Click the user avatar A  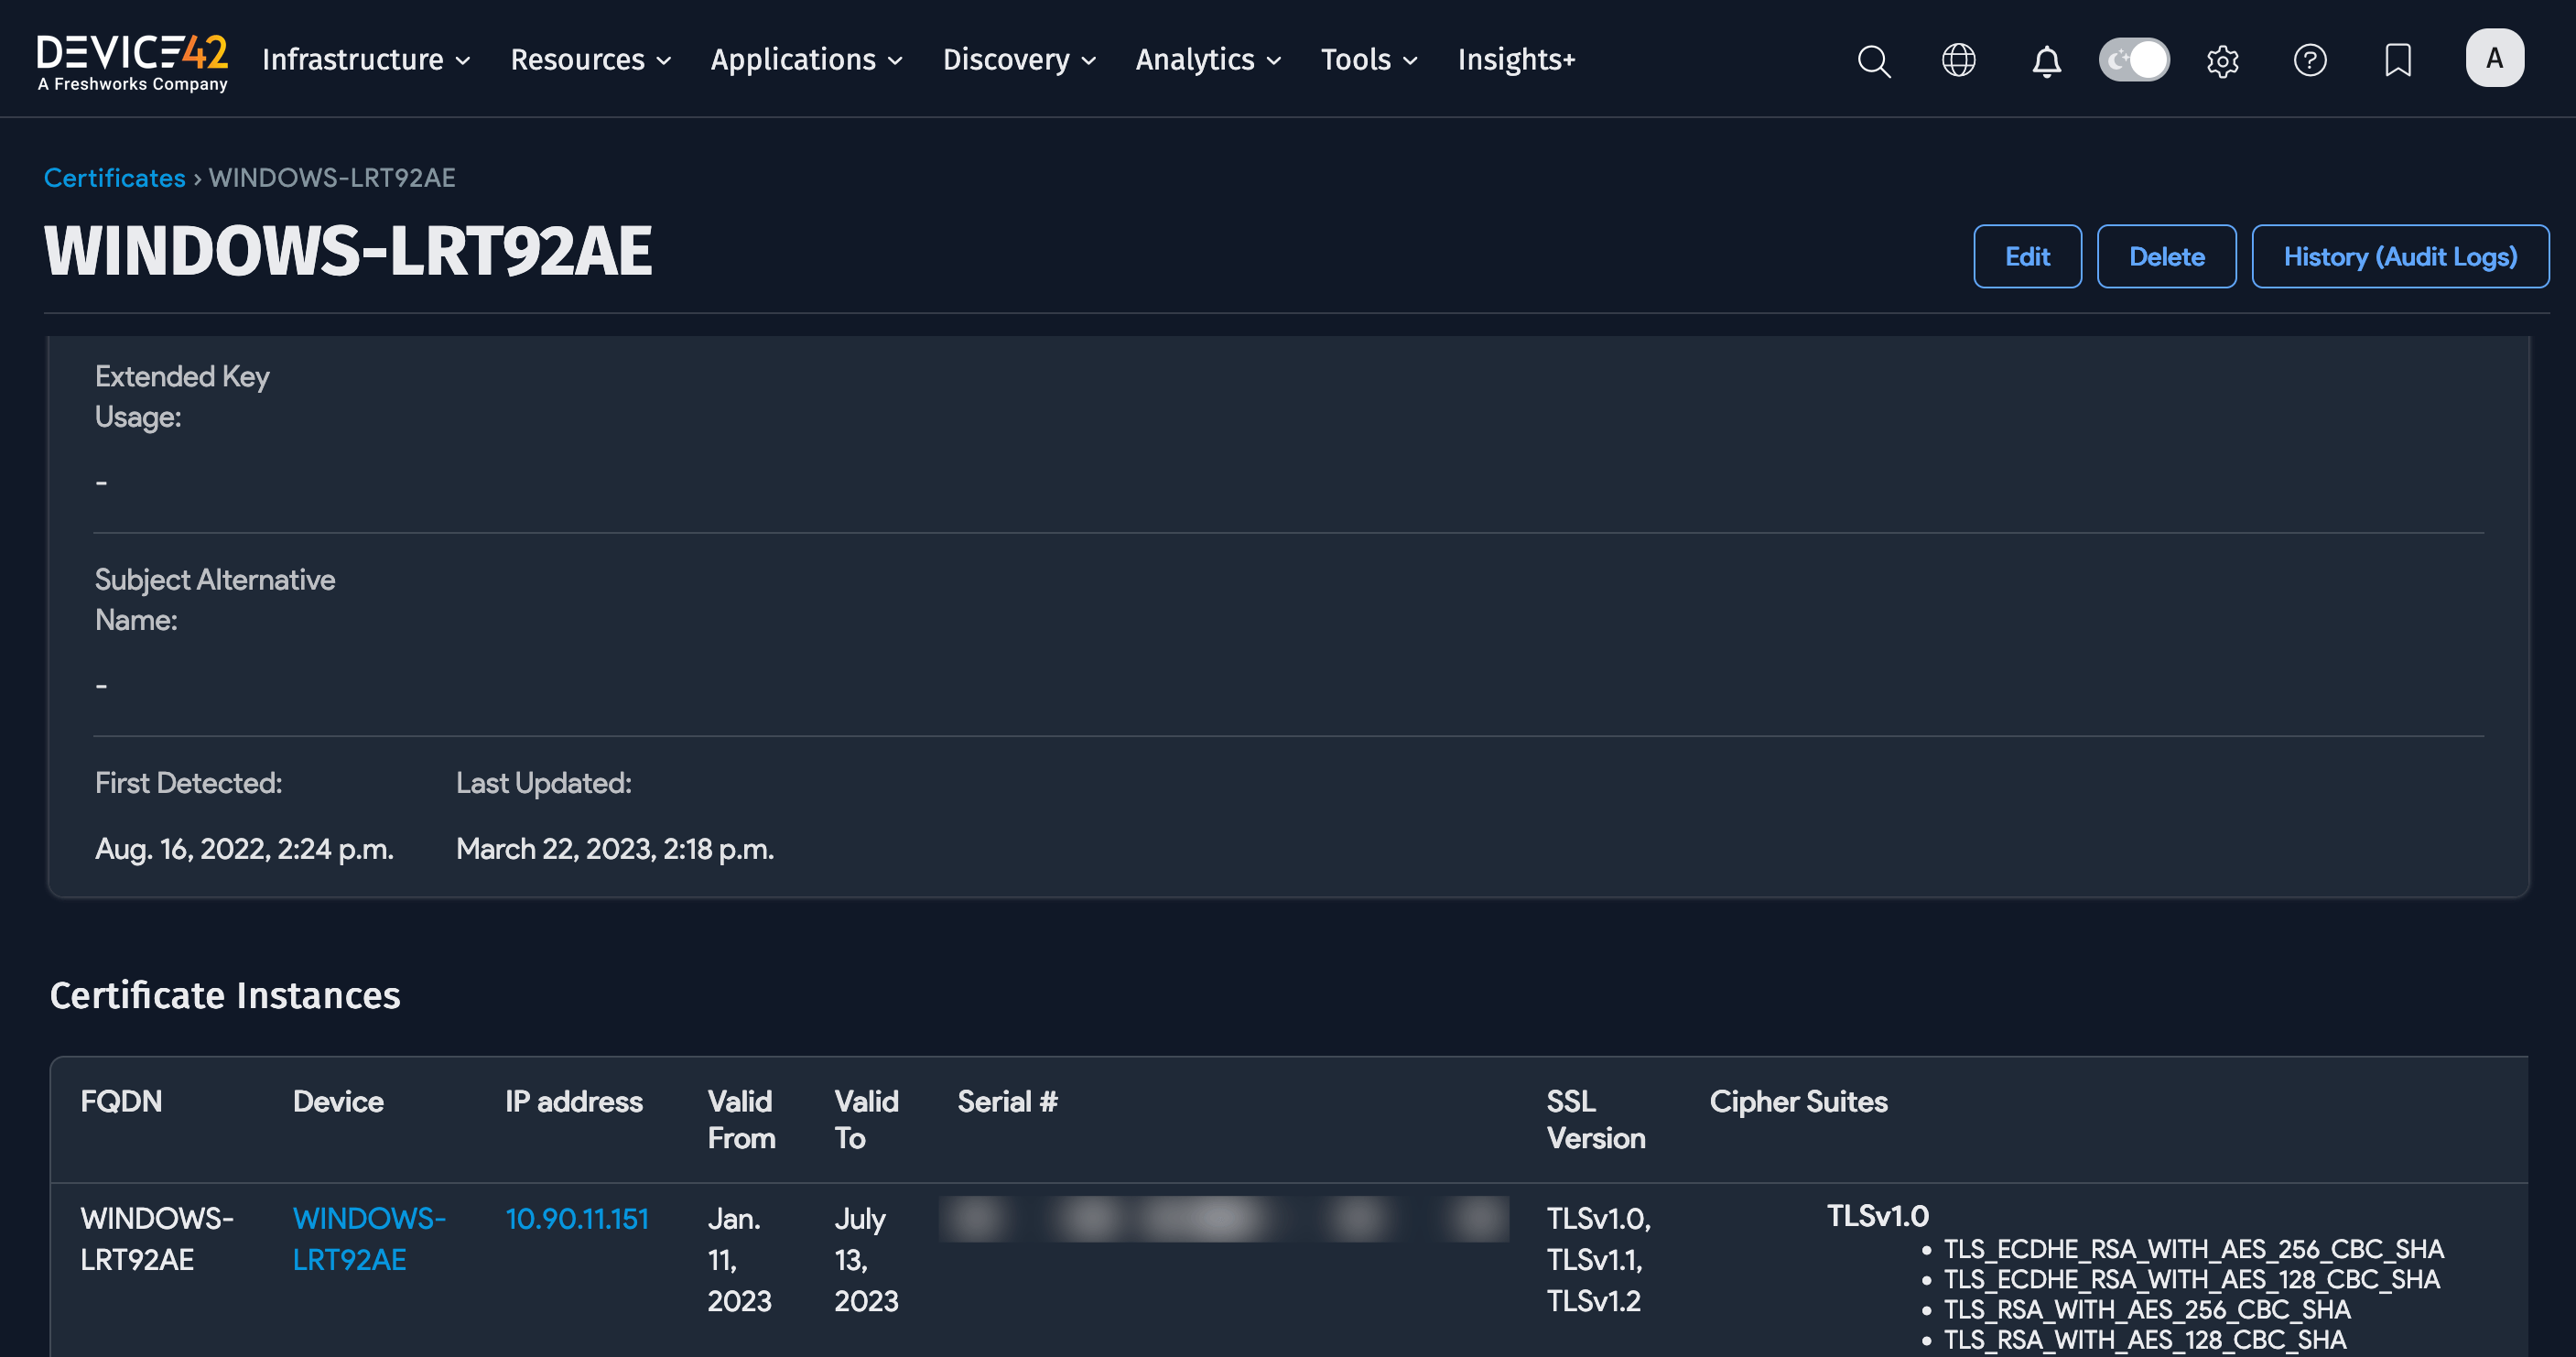2494,58
